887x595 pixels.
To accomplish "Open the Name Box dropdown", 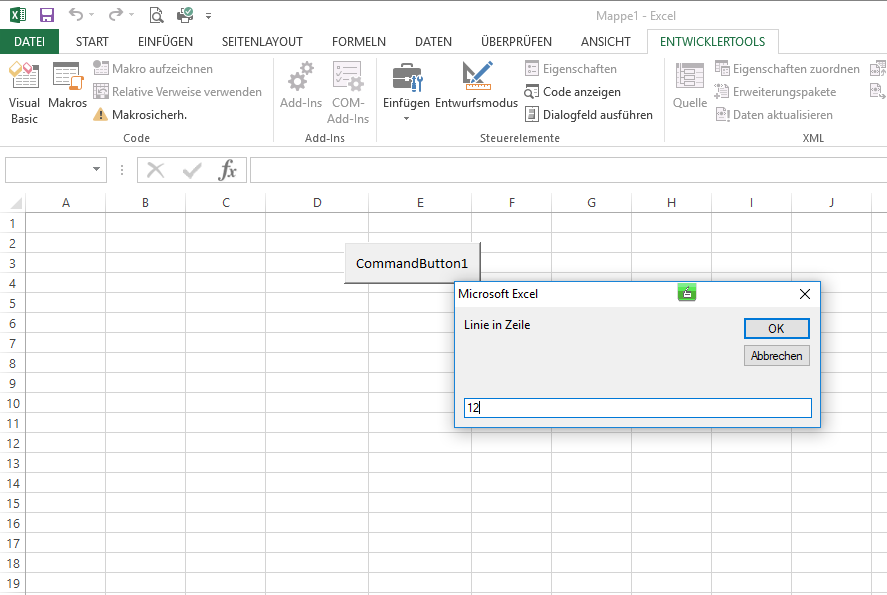I will tap(96, 170).
